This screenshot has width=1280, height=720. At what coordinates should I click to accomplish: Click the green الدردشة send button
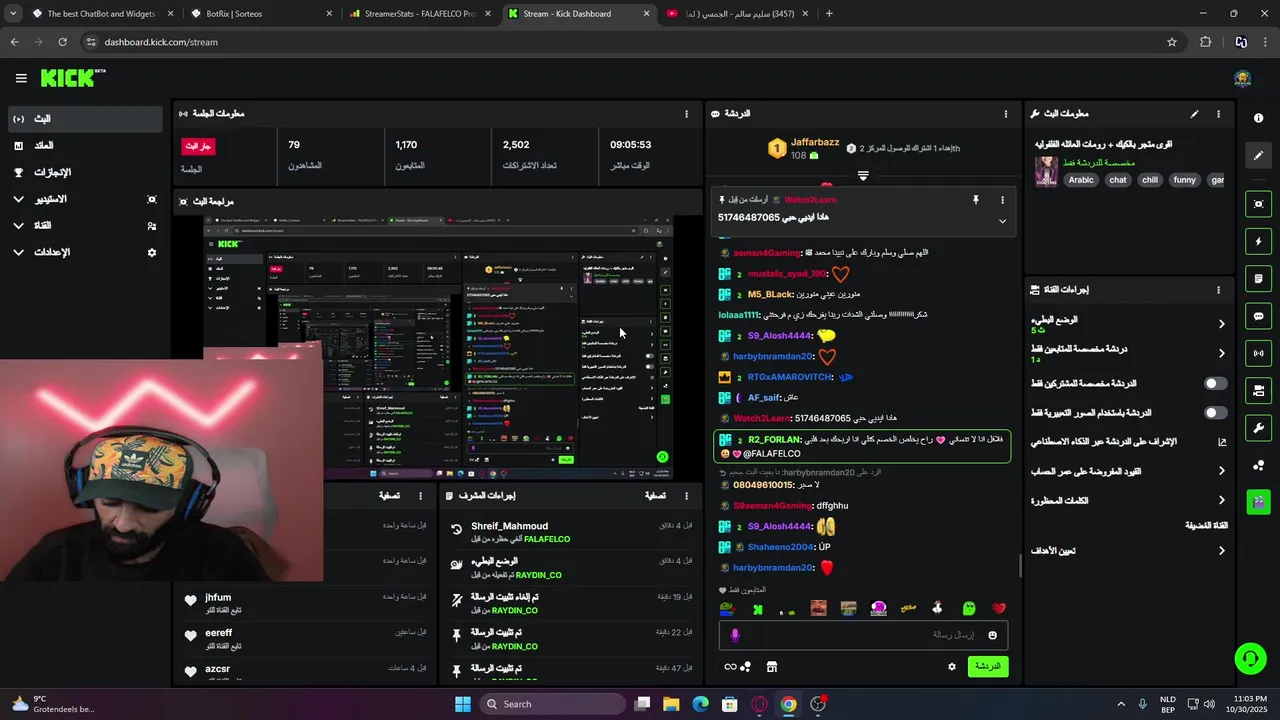pyautogui.click(x=988, y=667)
